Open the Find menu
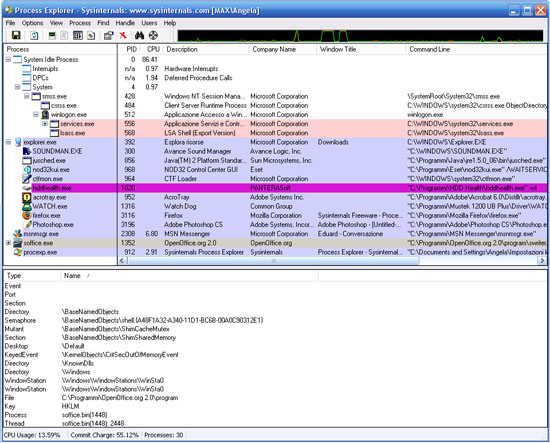 (x=103, y=23)
